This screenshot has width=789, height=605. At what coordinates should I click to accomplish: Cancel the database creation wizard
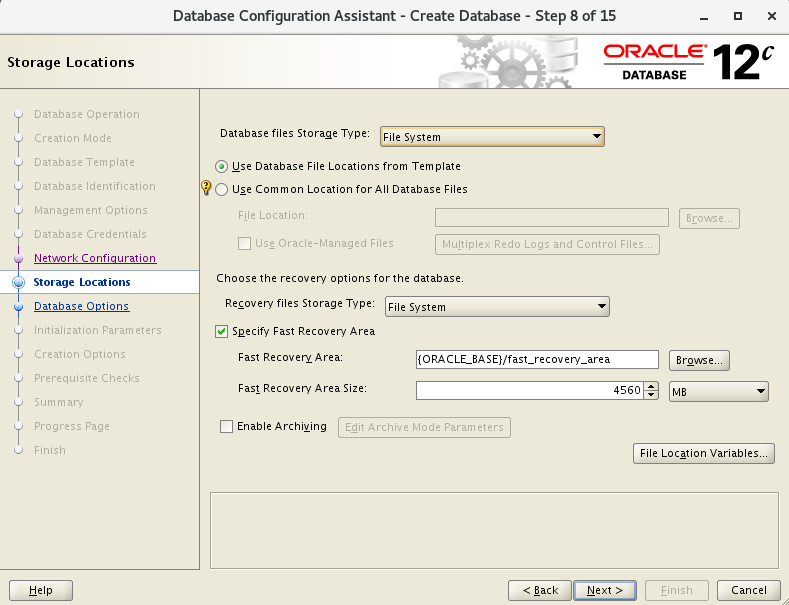(x=749, y=590)
